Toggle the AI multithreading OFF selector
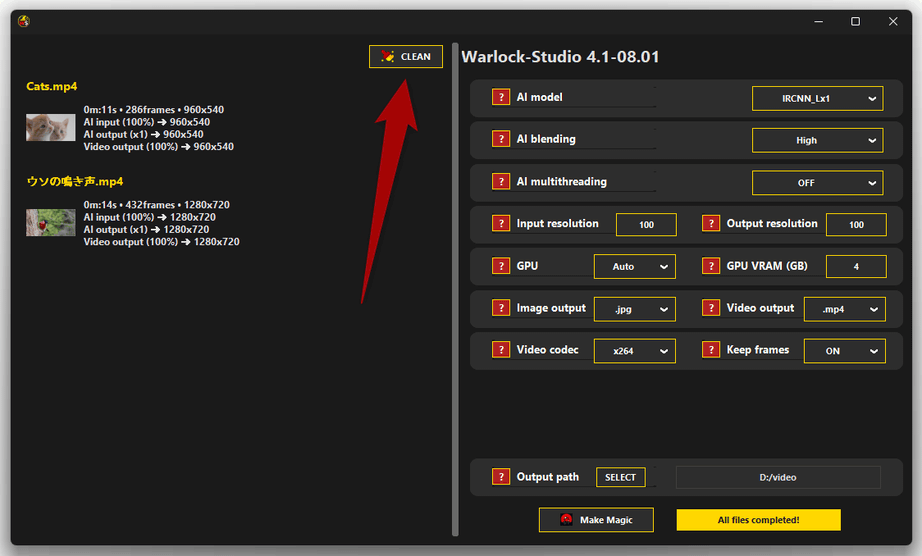The width and height of the screenshot is (922, 556). pyautogui.click(x=817, y=183)
